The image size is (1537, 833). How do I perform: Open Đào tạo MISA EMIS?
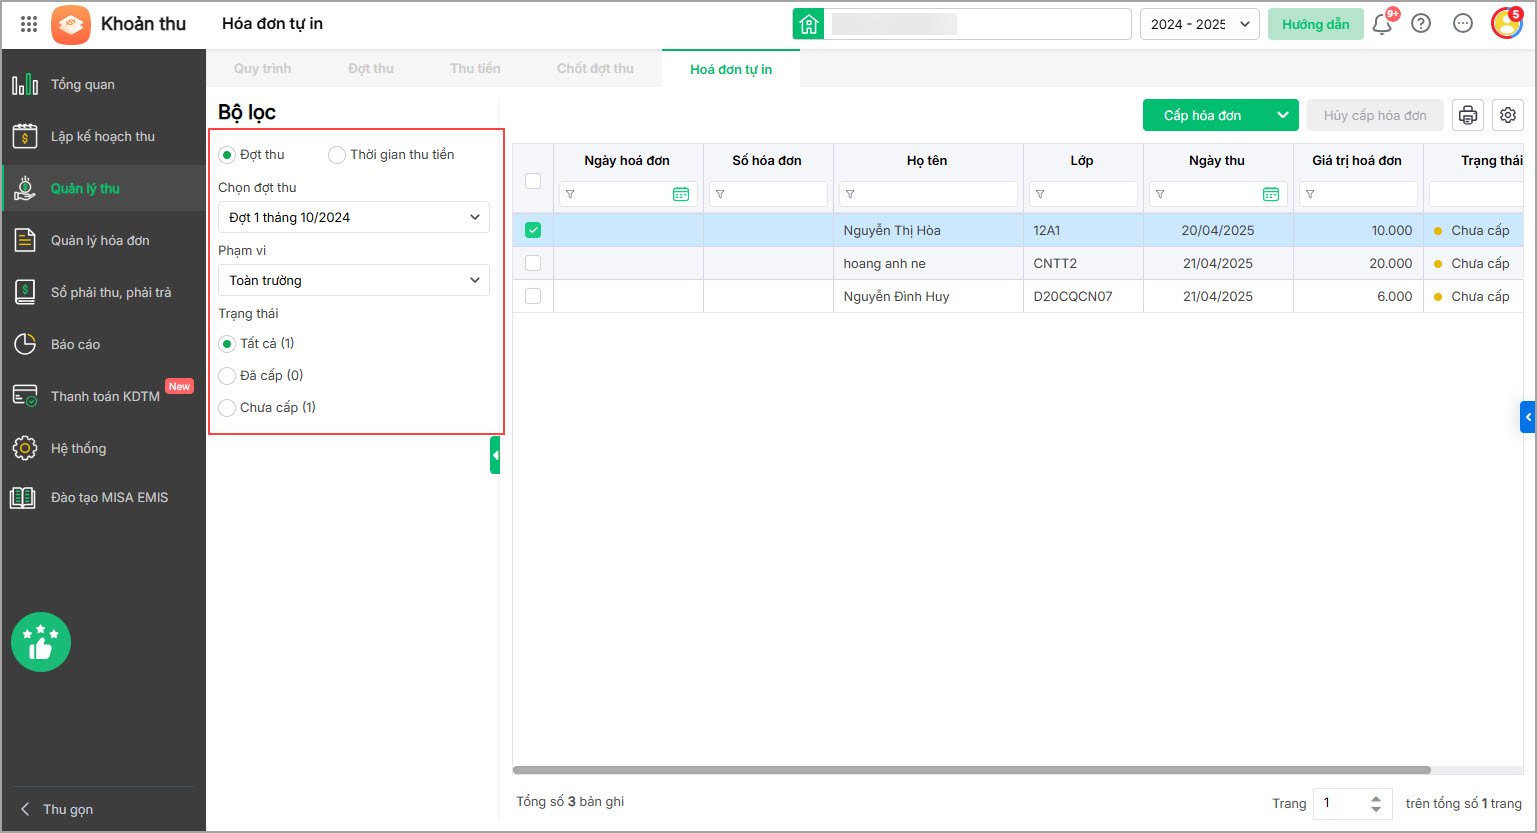point(104,497)
